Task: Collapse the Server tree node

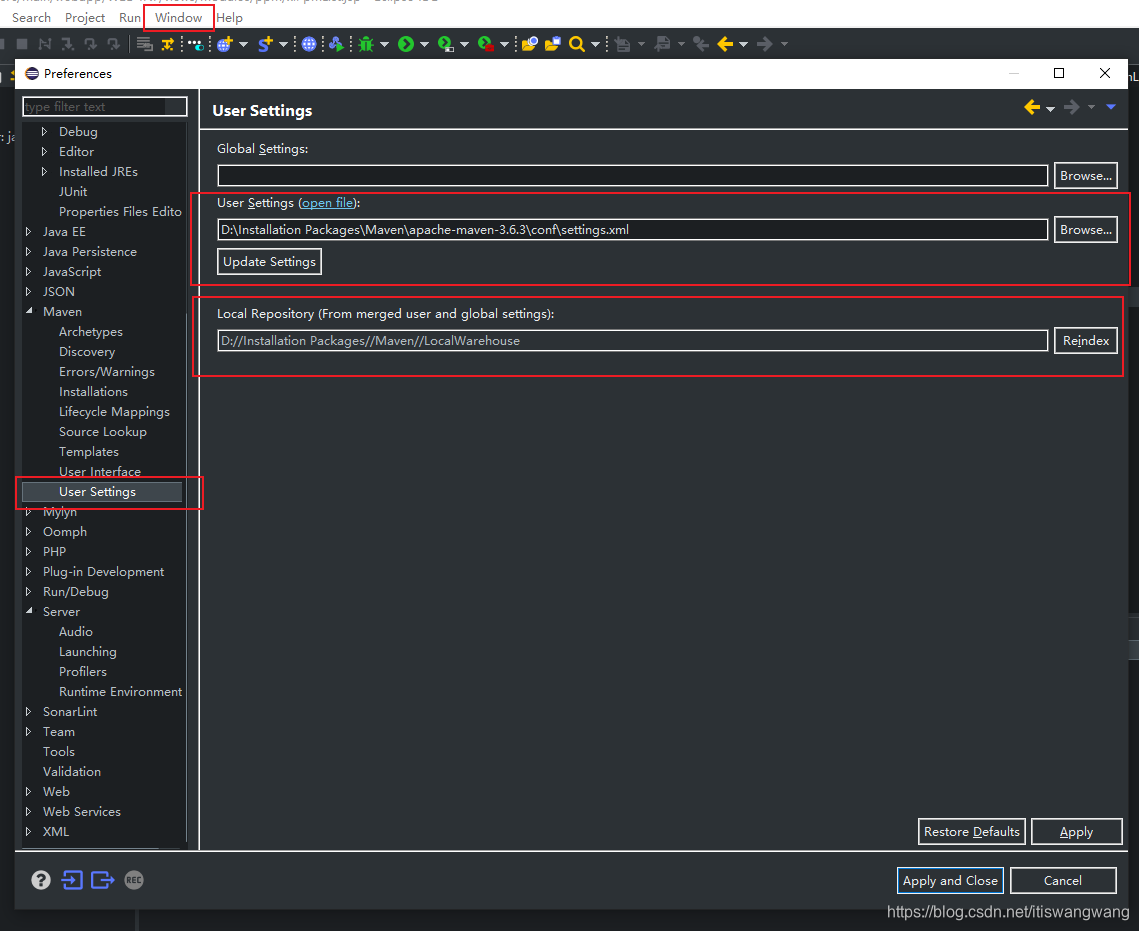Action: 29,611
